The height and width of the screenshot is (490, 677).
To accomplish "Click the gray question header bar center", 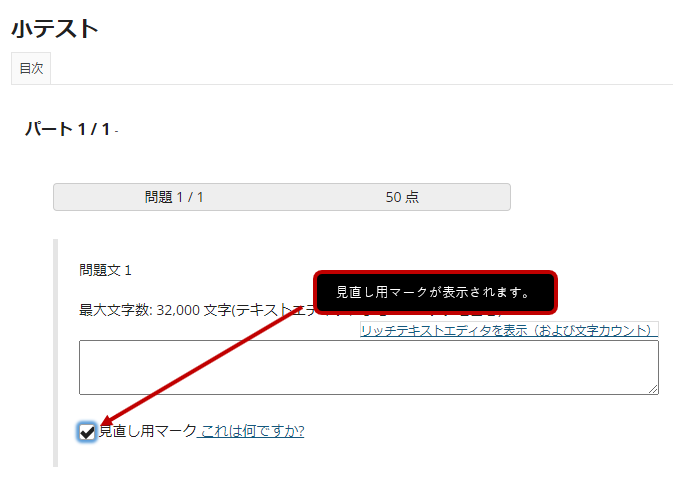I will pyautogui.click(x=282, y=197).
